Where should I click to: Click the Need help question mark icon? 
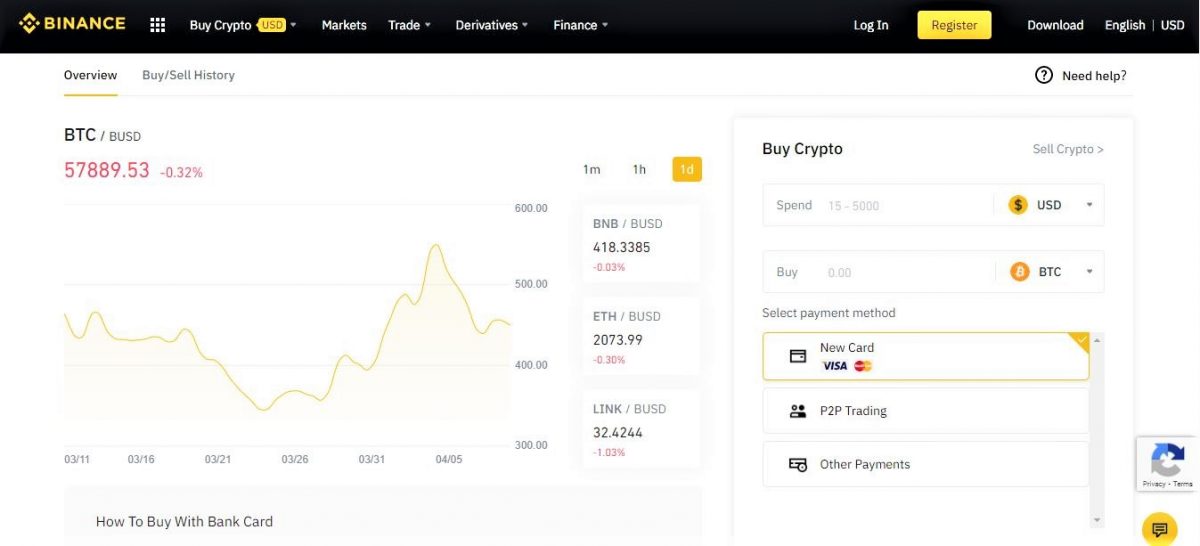coord(1044,75)
